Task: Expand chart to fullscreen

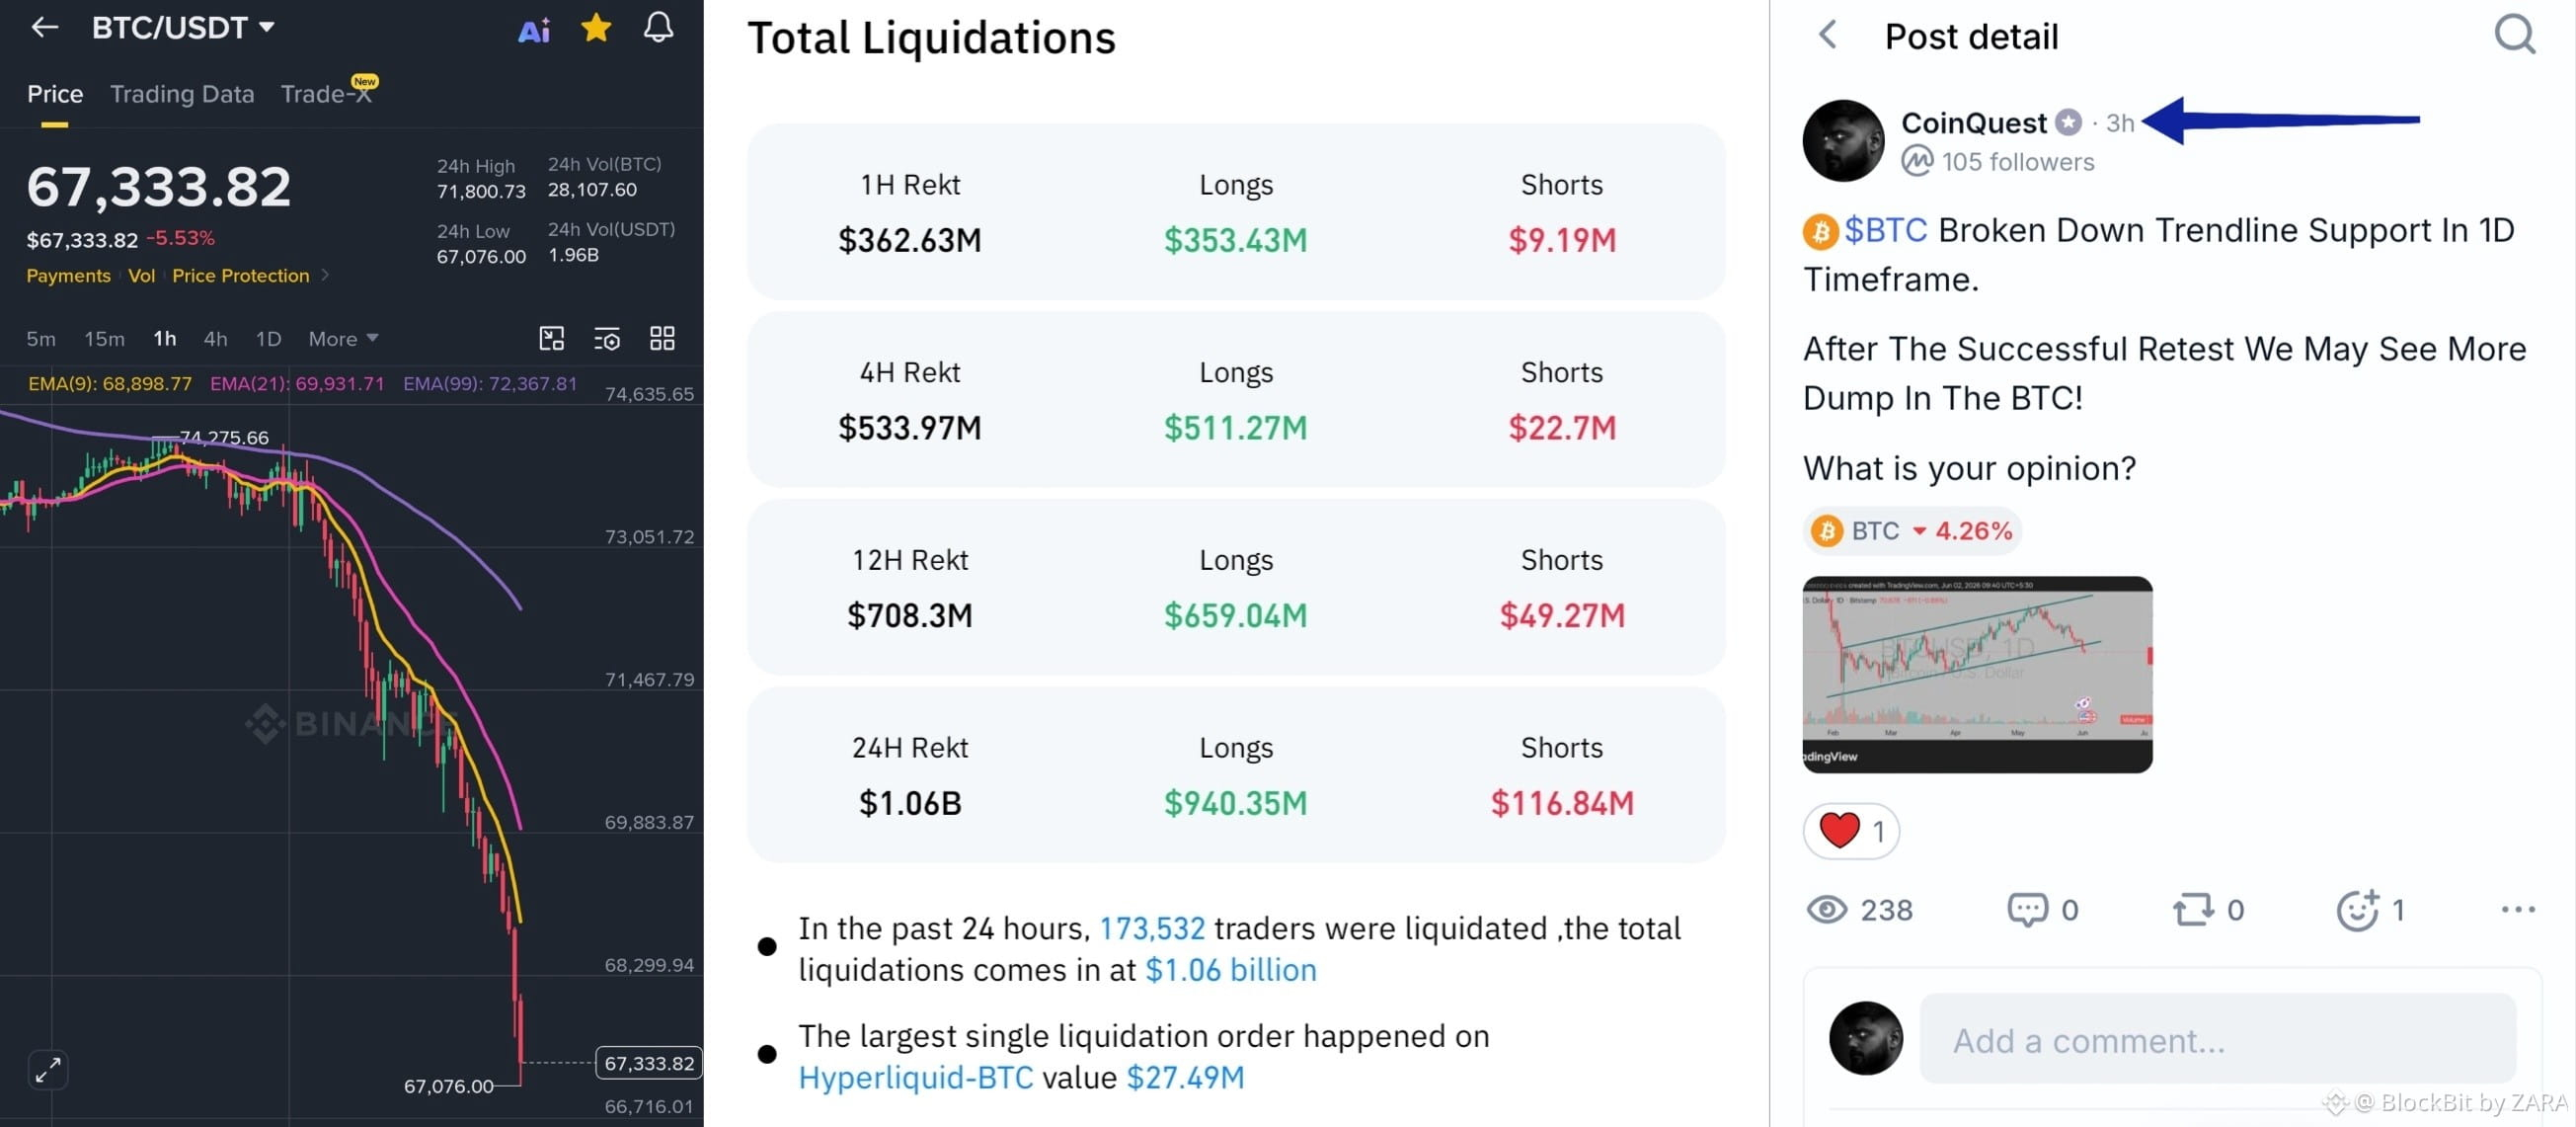Action: [x=48, y=1070]
